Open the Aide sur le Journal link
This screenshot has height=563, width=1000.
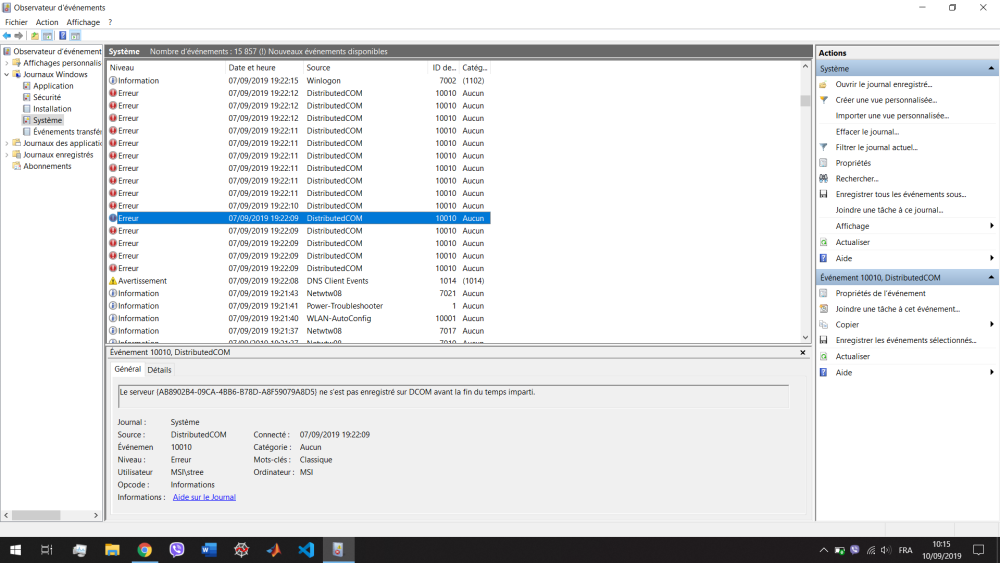point(204,497)
